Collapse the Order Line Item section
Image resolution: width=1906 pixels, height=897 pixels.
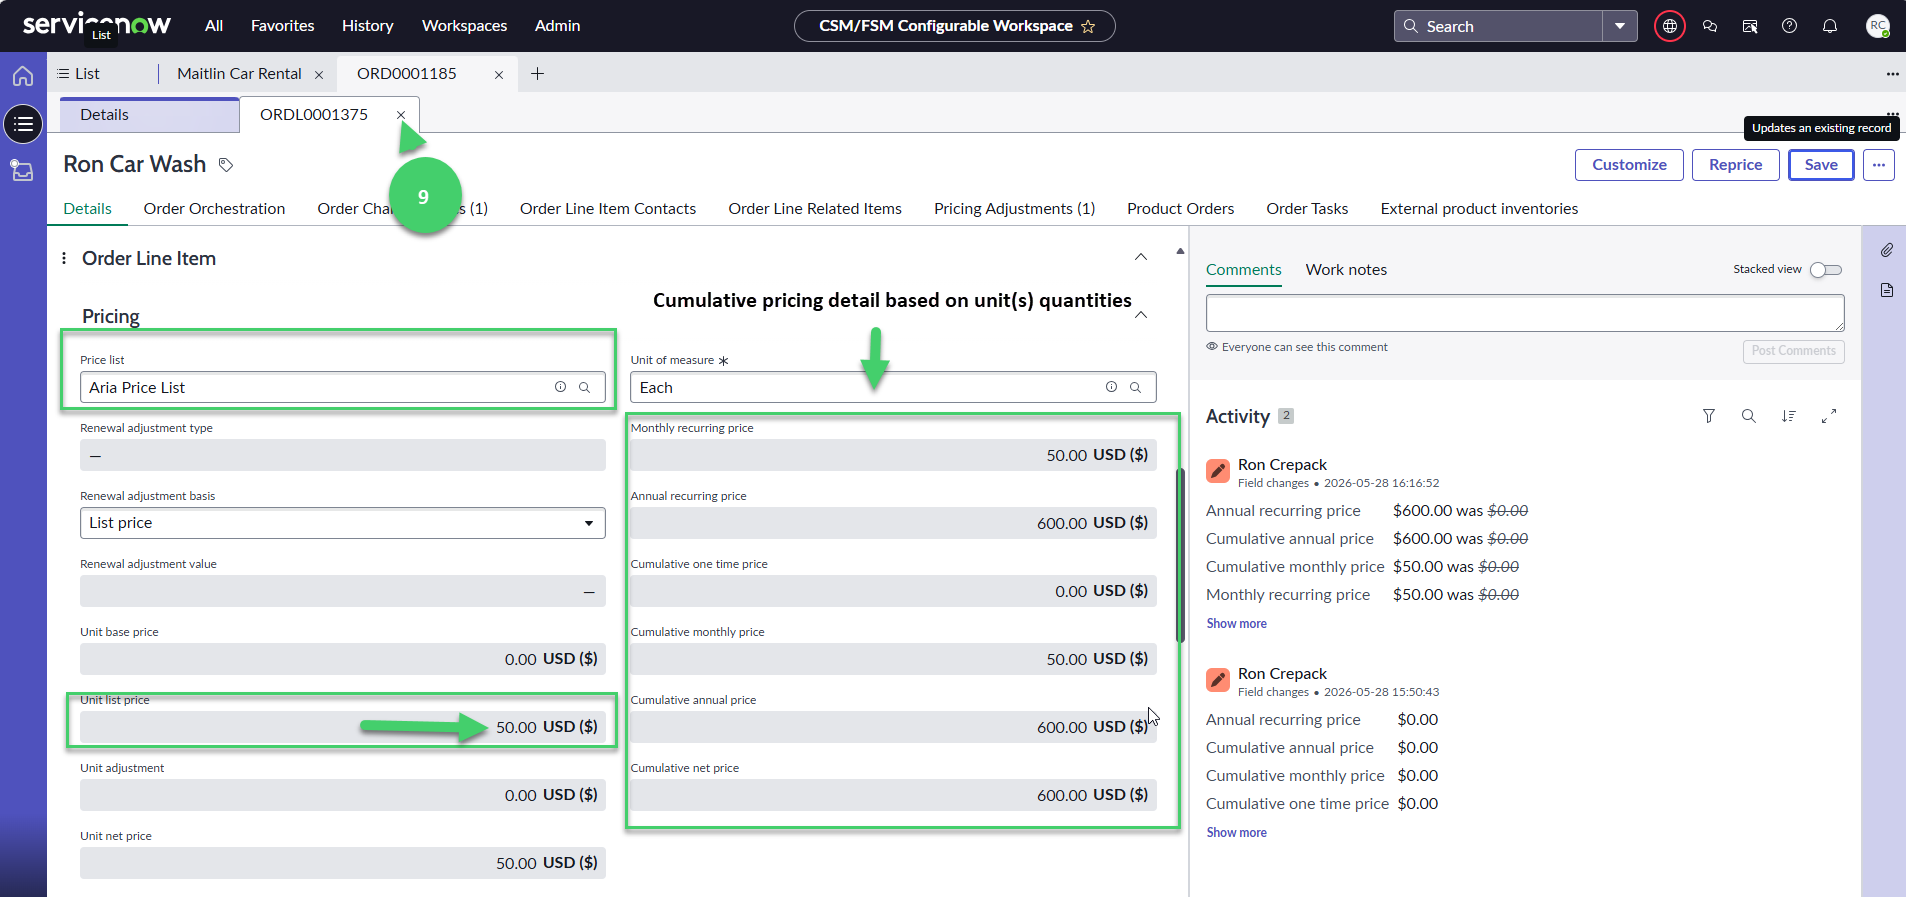[x=1140, y=257]
